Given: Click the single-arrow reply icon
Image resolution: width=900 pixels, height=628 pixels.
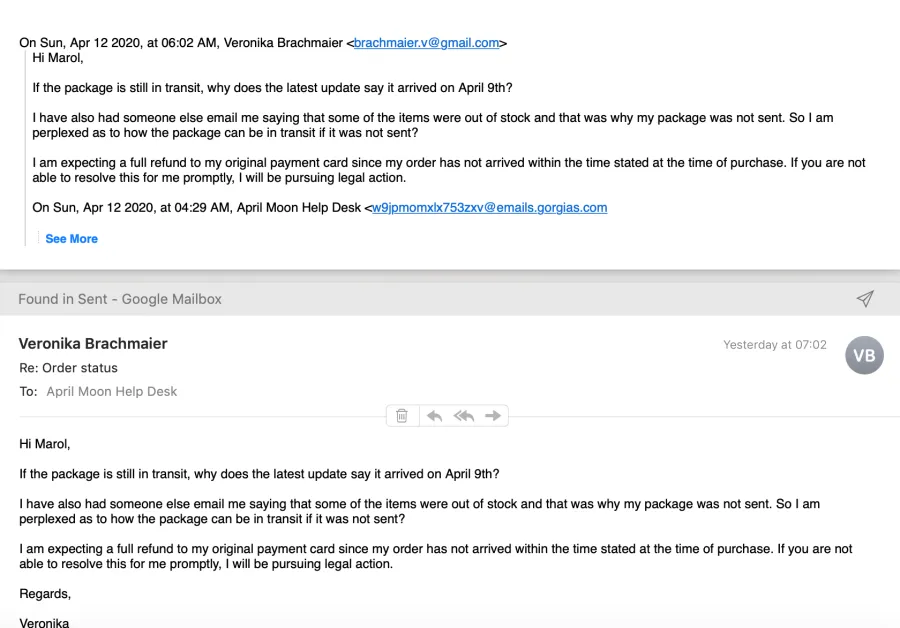Looking at the screenshot, I should click(x=435, y=416).
